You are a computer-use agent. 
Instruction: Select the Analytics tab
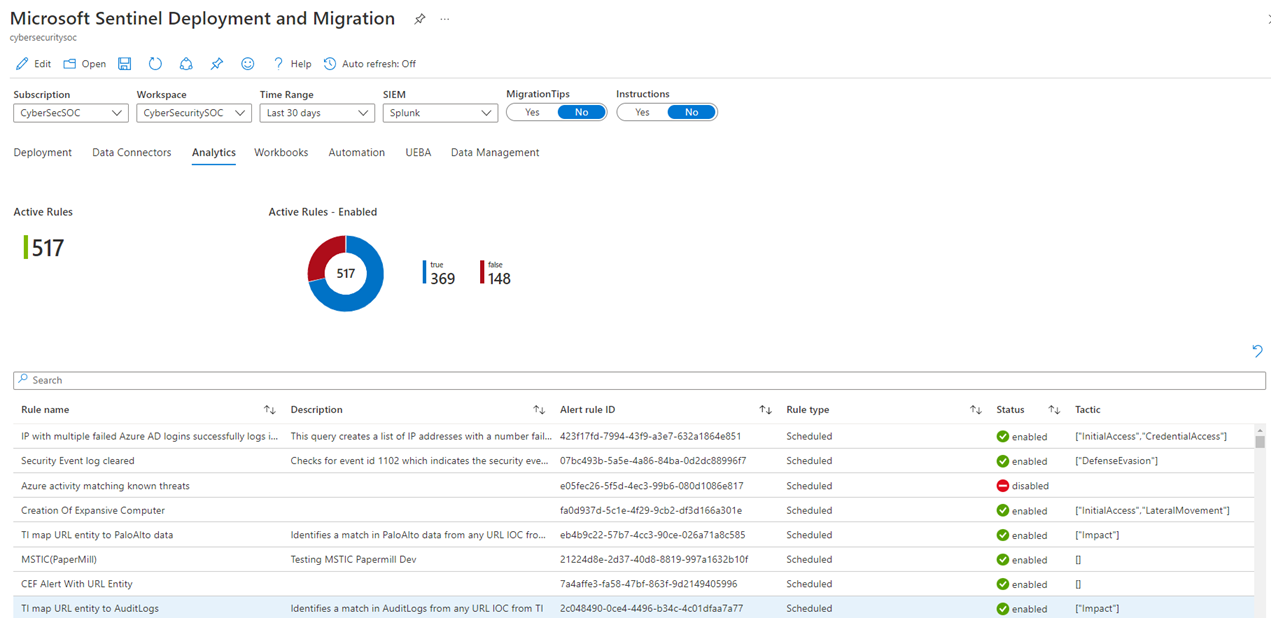[x=214, y=153]
